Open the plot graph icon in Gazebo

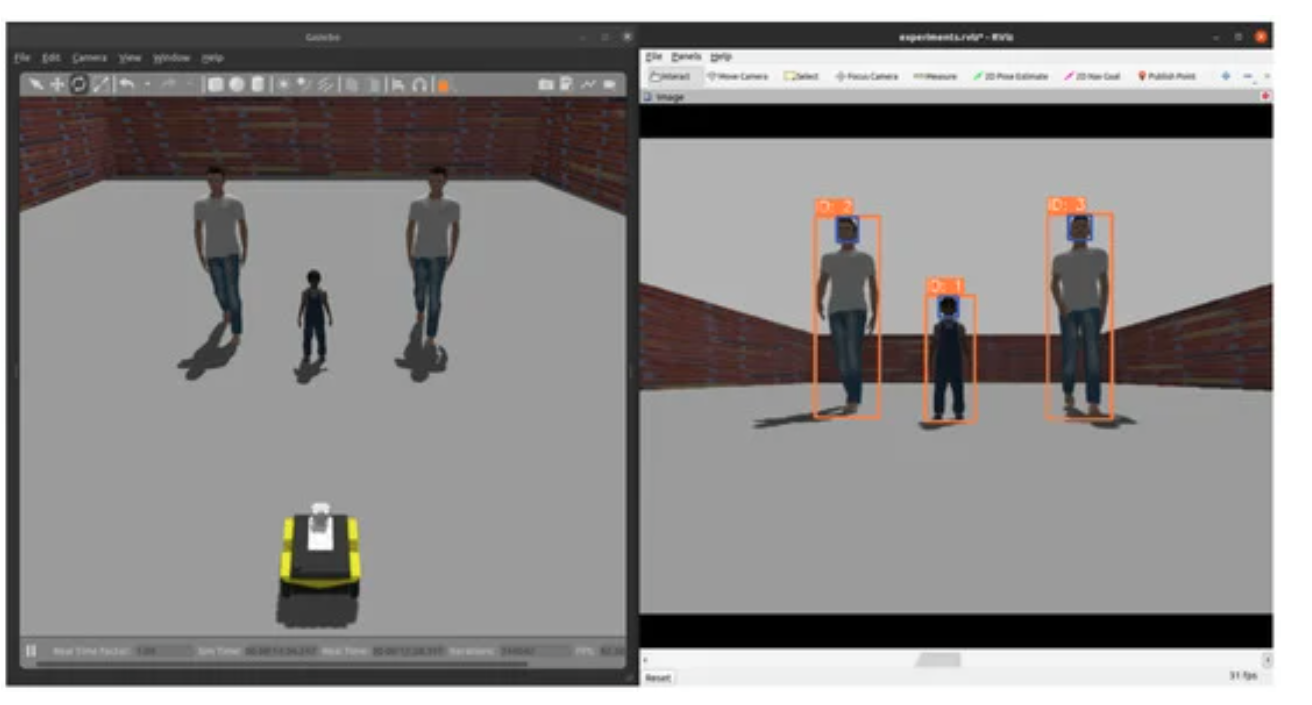point(588,85)
